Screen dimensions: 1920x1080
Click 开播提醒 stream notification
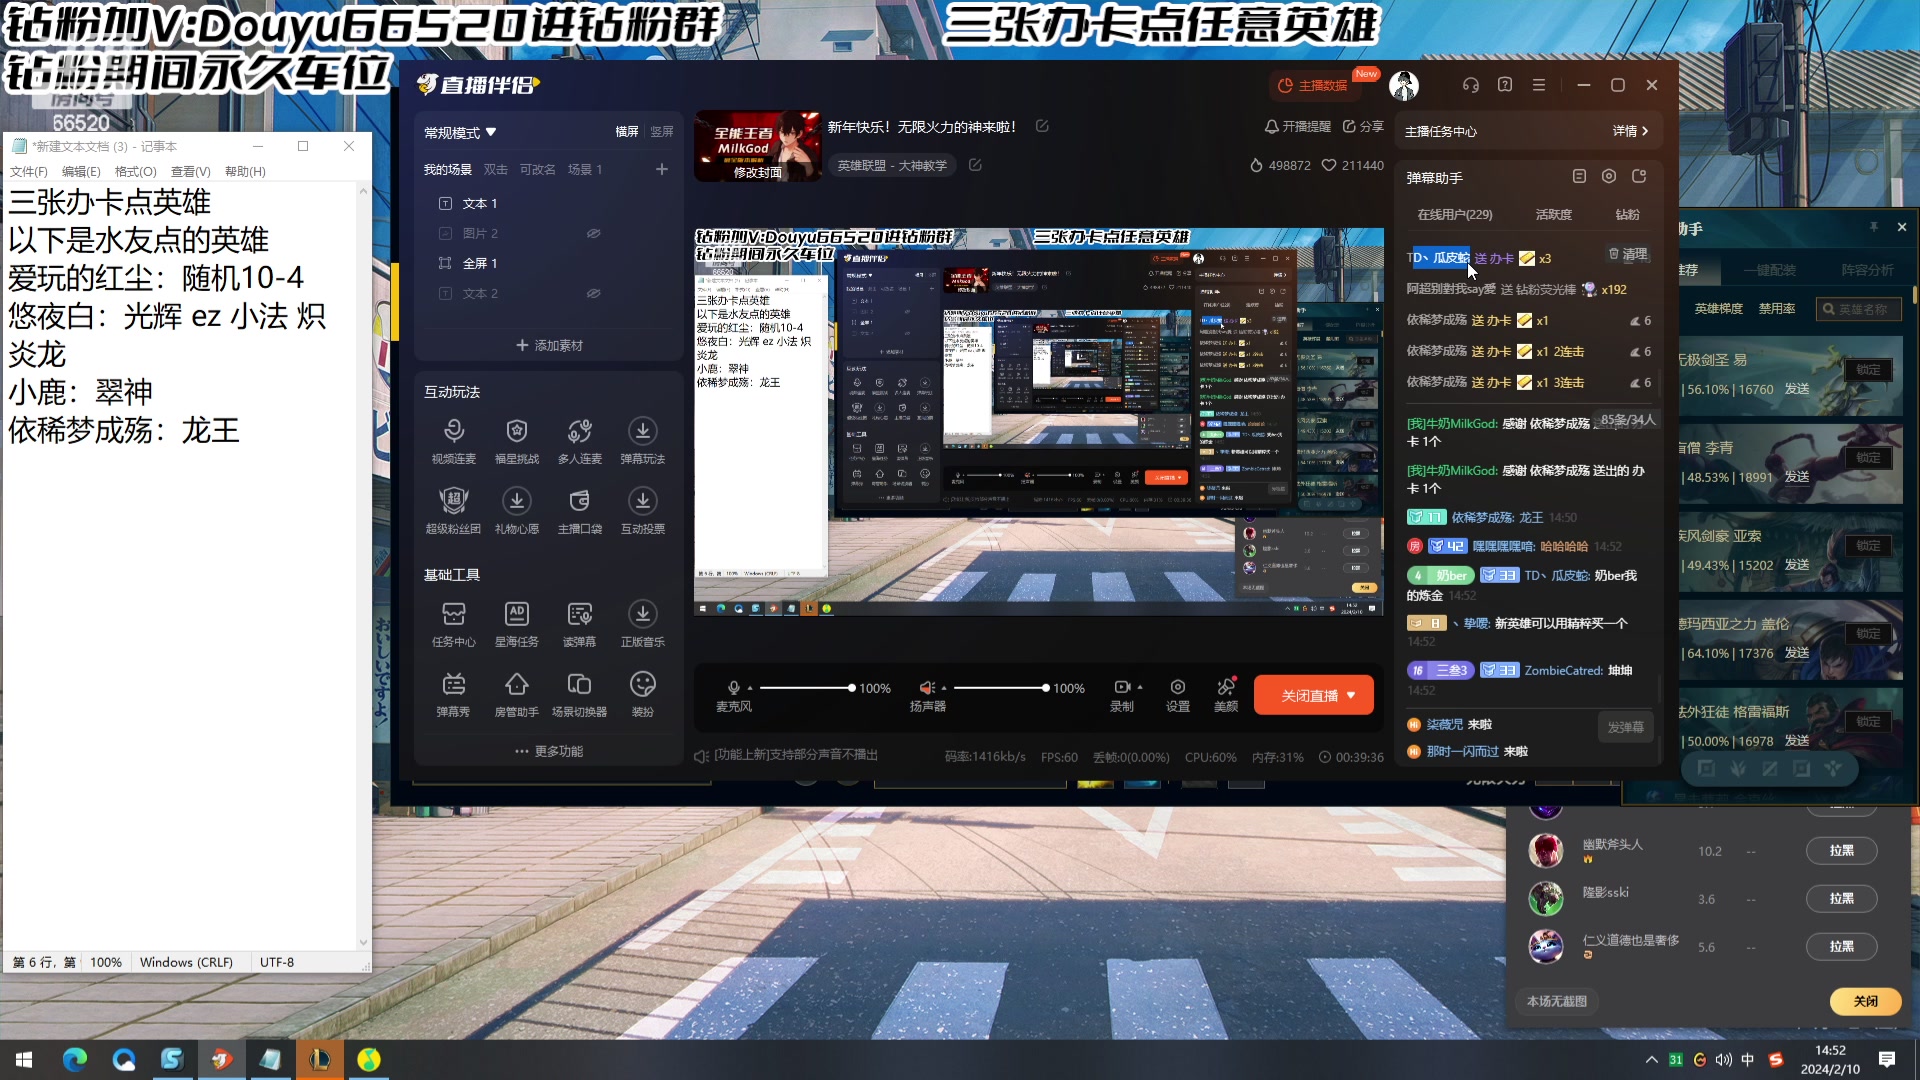tap(1298, 127)
